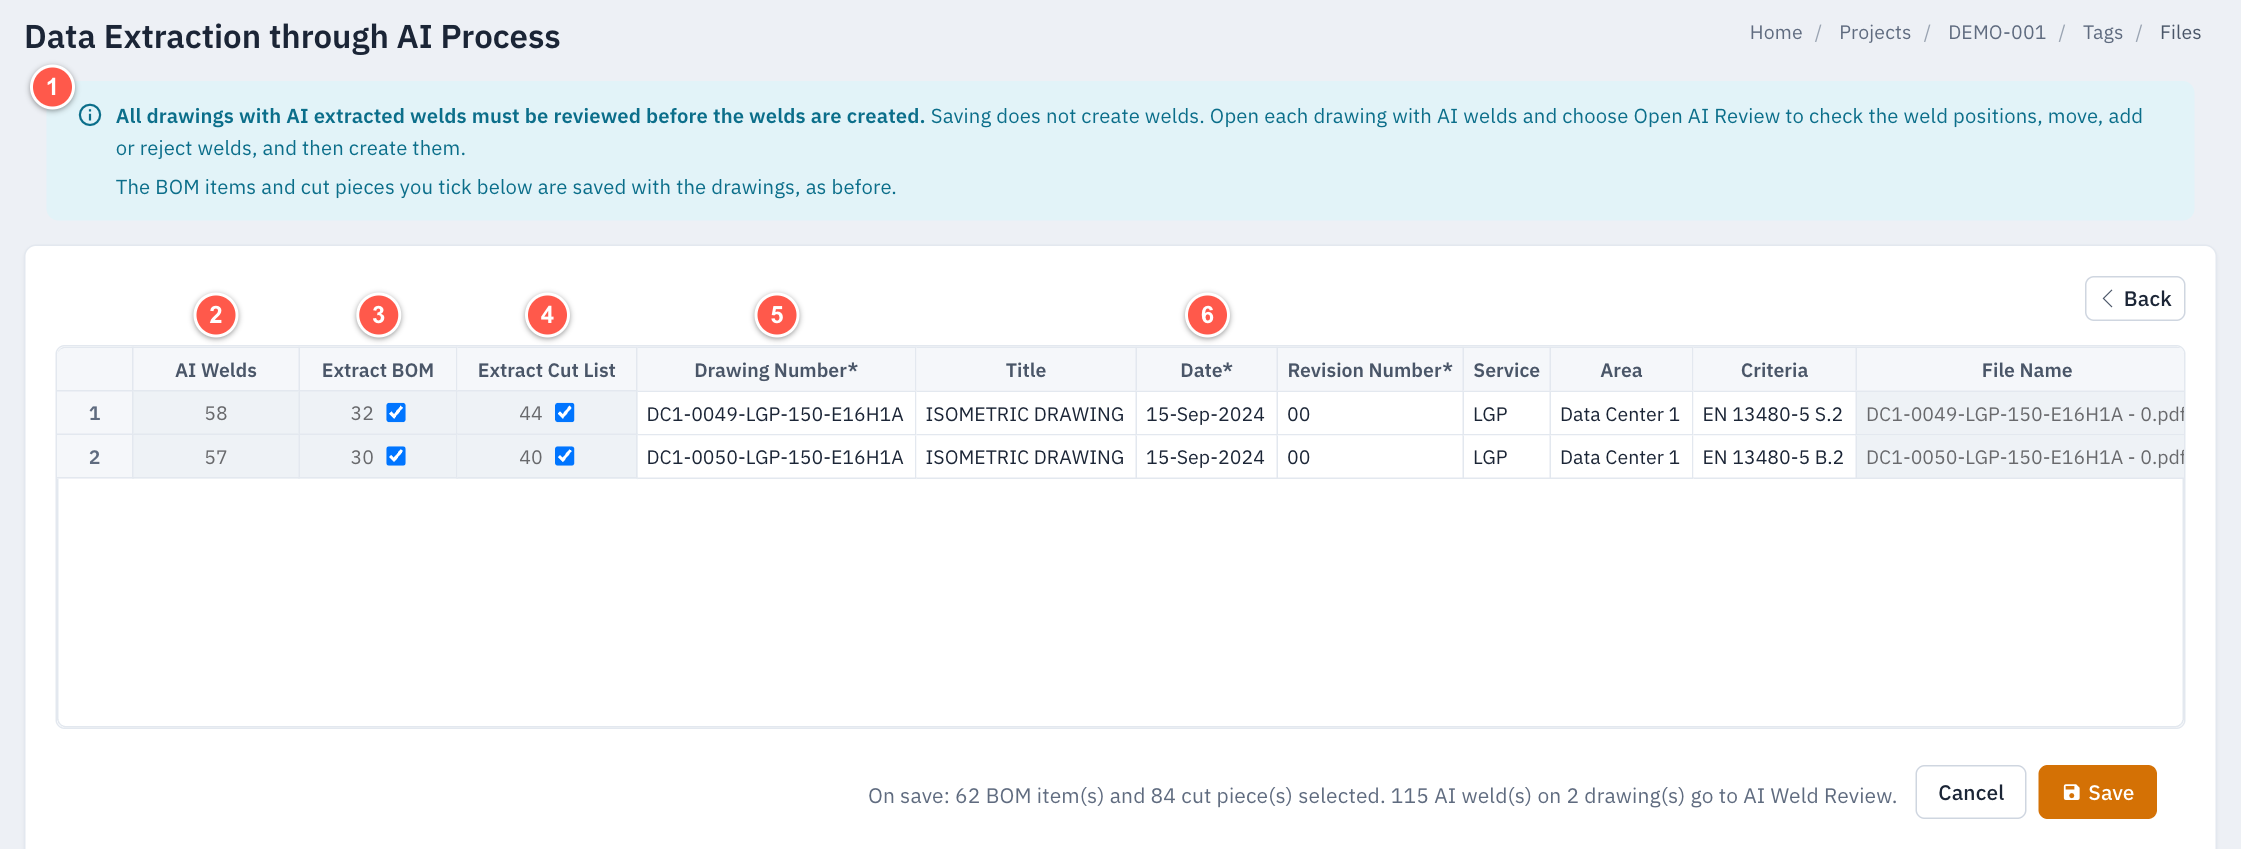2241x849 pixels.
Task: Click the Drawing Number column header
Action: coord(776,370)
